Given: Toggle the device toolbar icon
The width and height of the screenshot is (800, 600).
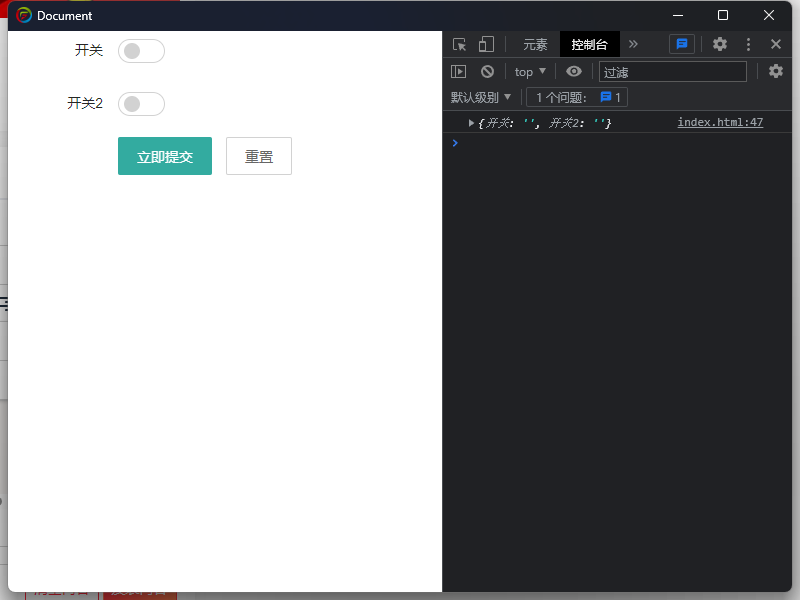Looking at the screenshot, I should [x=486, y=44].
